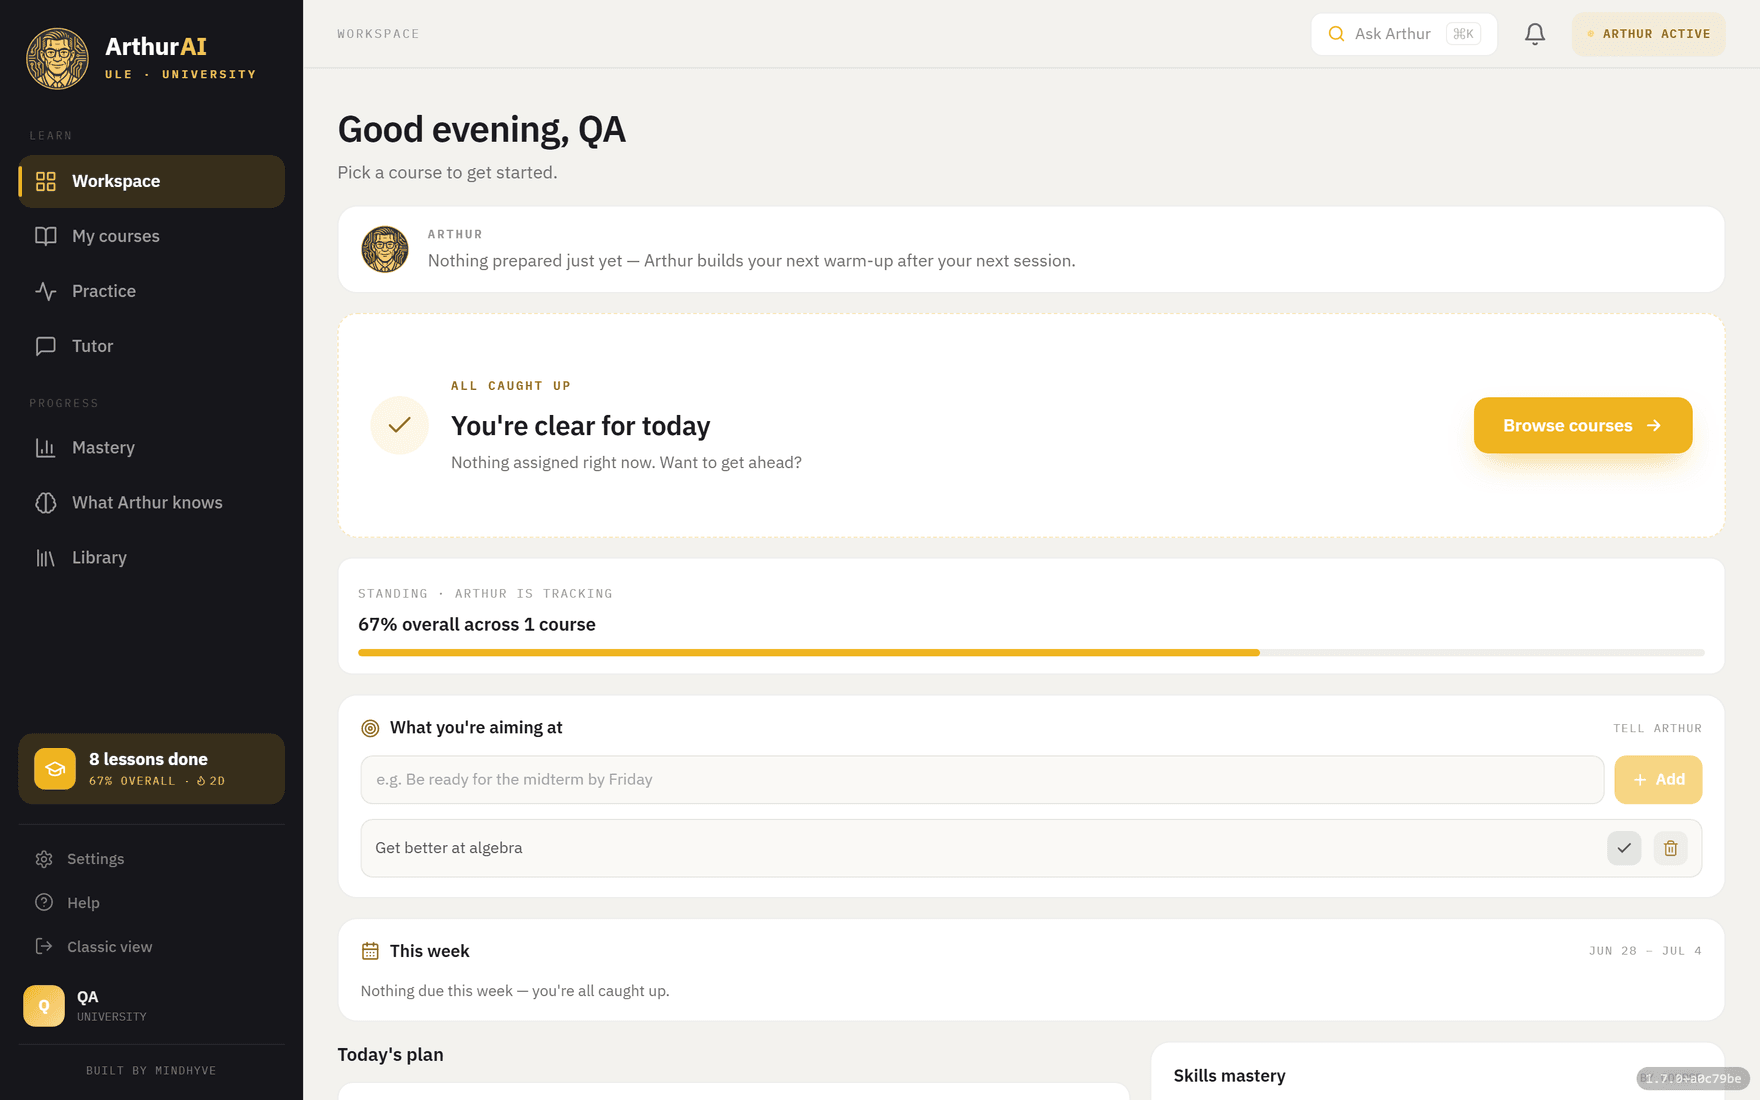Click the QA user avatar badge
1760x1100 pixels.
point(44,1006)
